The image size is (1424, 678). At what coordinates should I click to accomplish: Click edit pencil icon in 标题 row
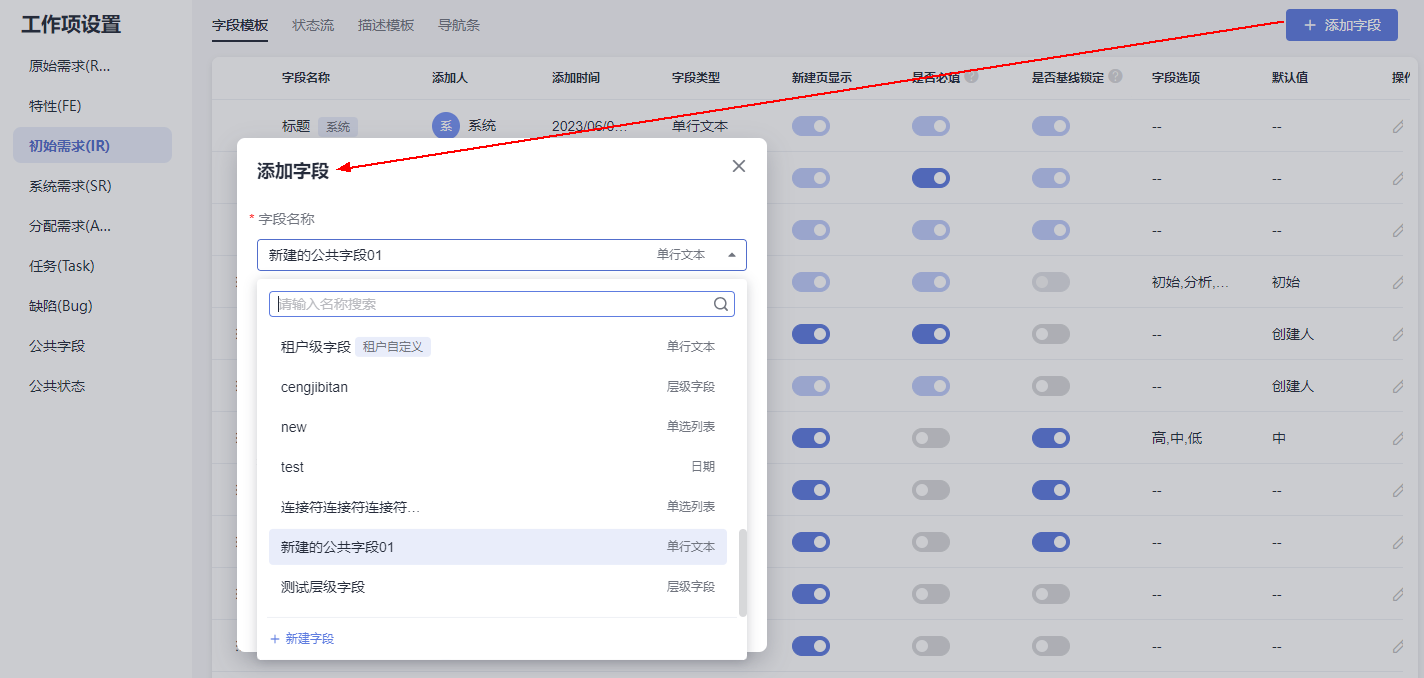click(1398, 126)
